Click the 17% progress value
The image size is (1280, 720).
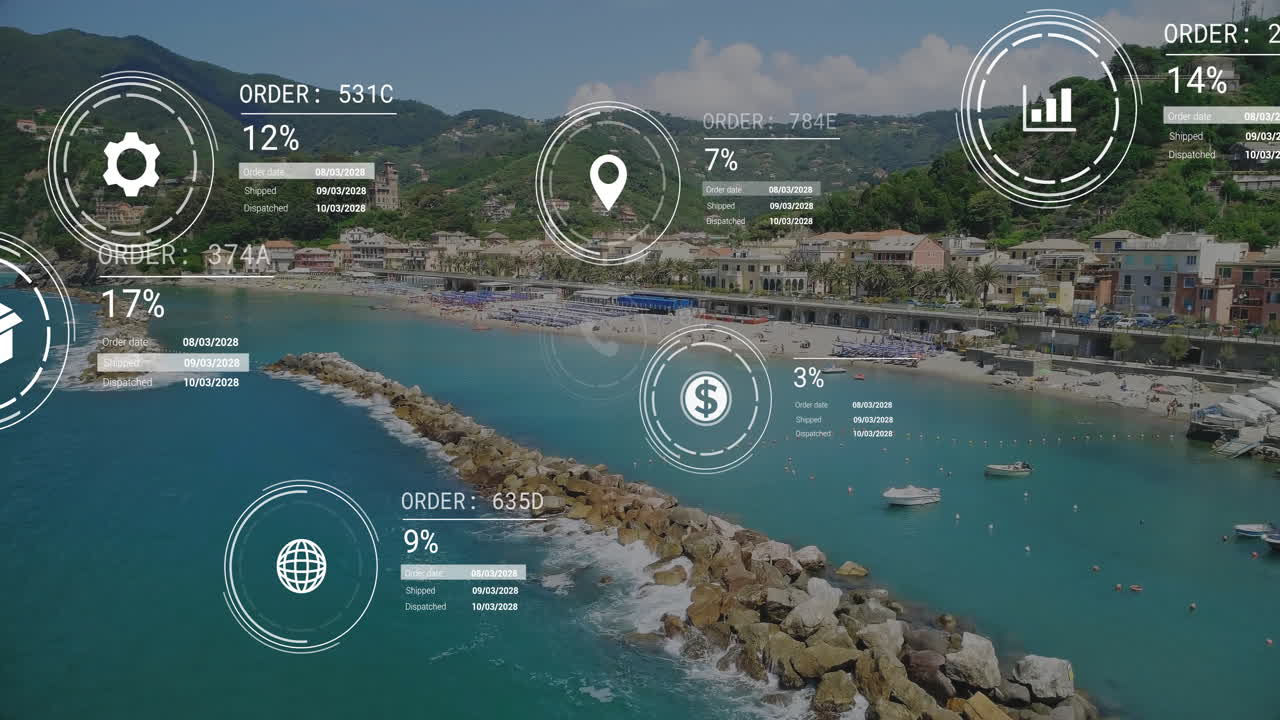[132, 303]
